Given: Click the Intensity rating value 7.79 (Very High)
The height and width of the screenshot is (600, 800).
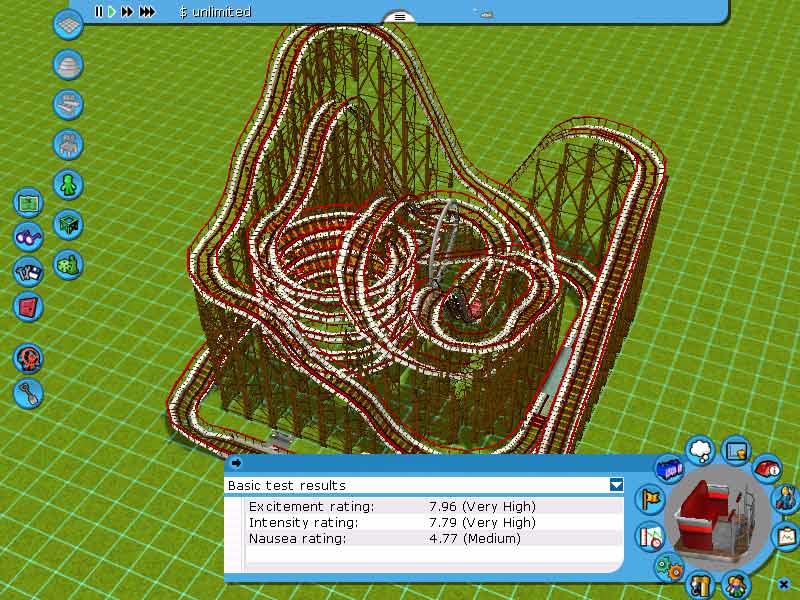Looking at the screenshot, I should (482, 522).
